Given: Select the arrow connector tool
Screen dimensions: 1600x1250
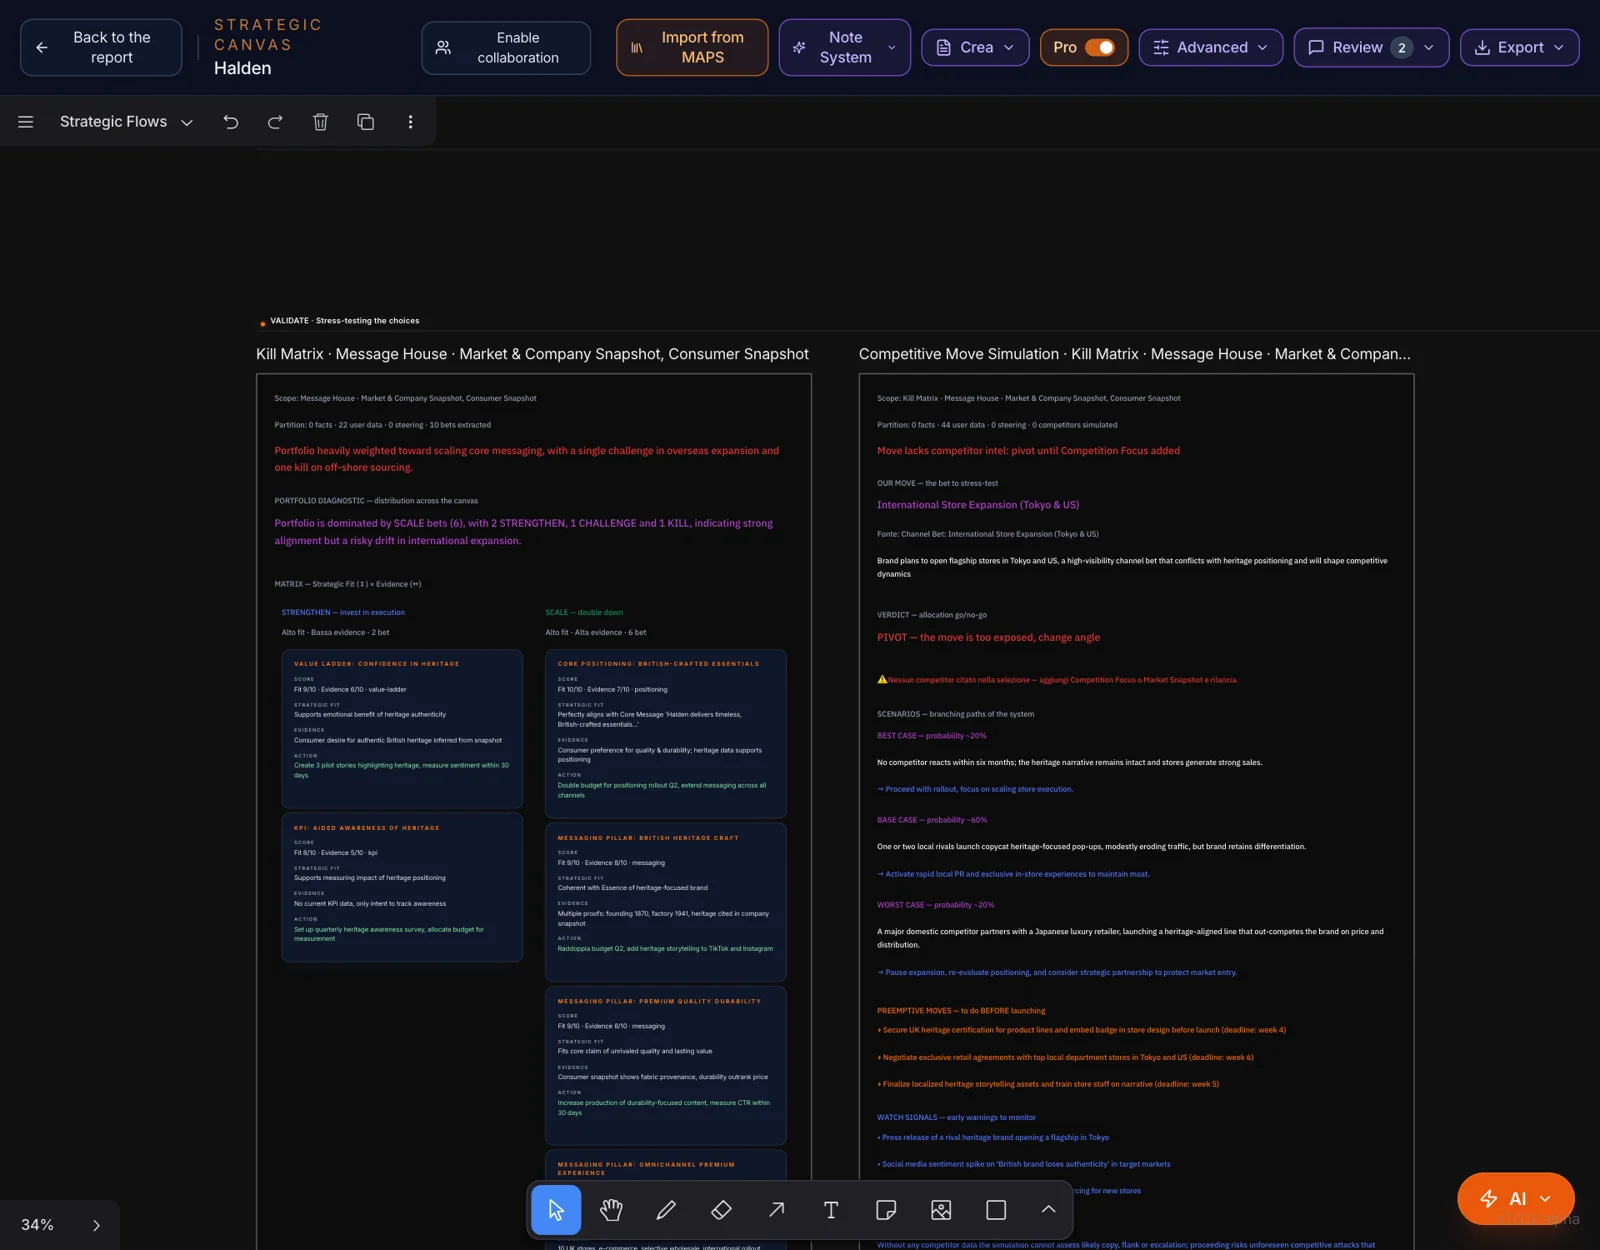Looking at the screenshot, I should click(776, 1210).
